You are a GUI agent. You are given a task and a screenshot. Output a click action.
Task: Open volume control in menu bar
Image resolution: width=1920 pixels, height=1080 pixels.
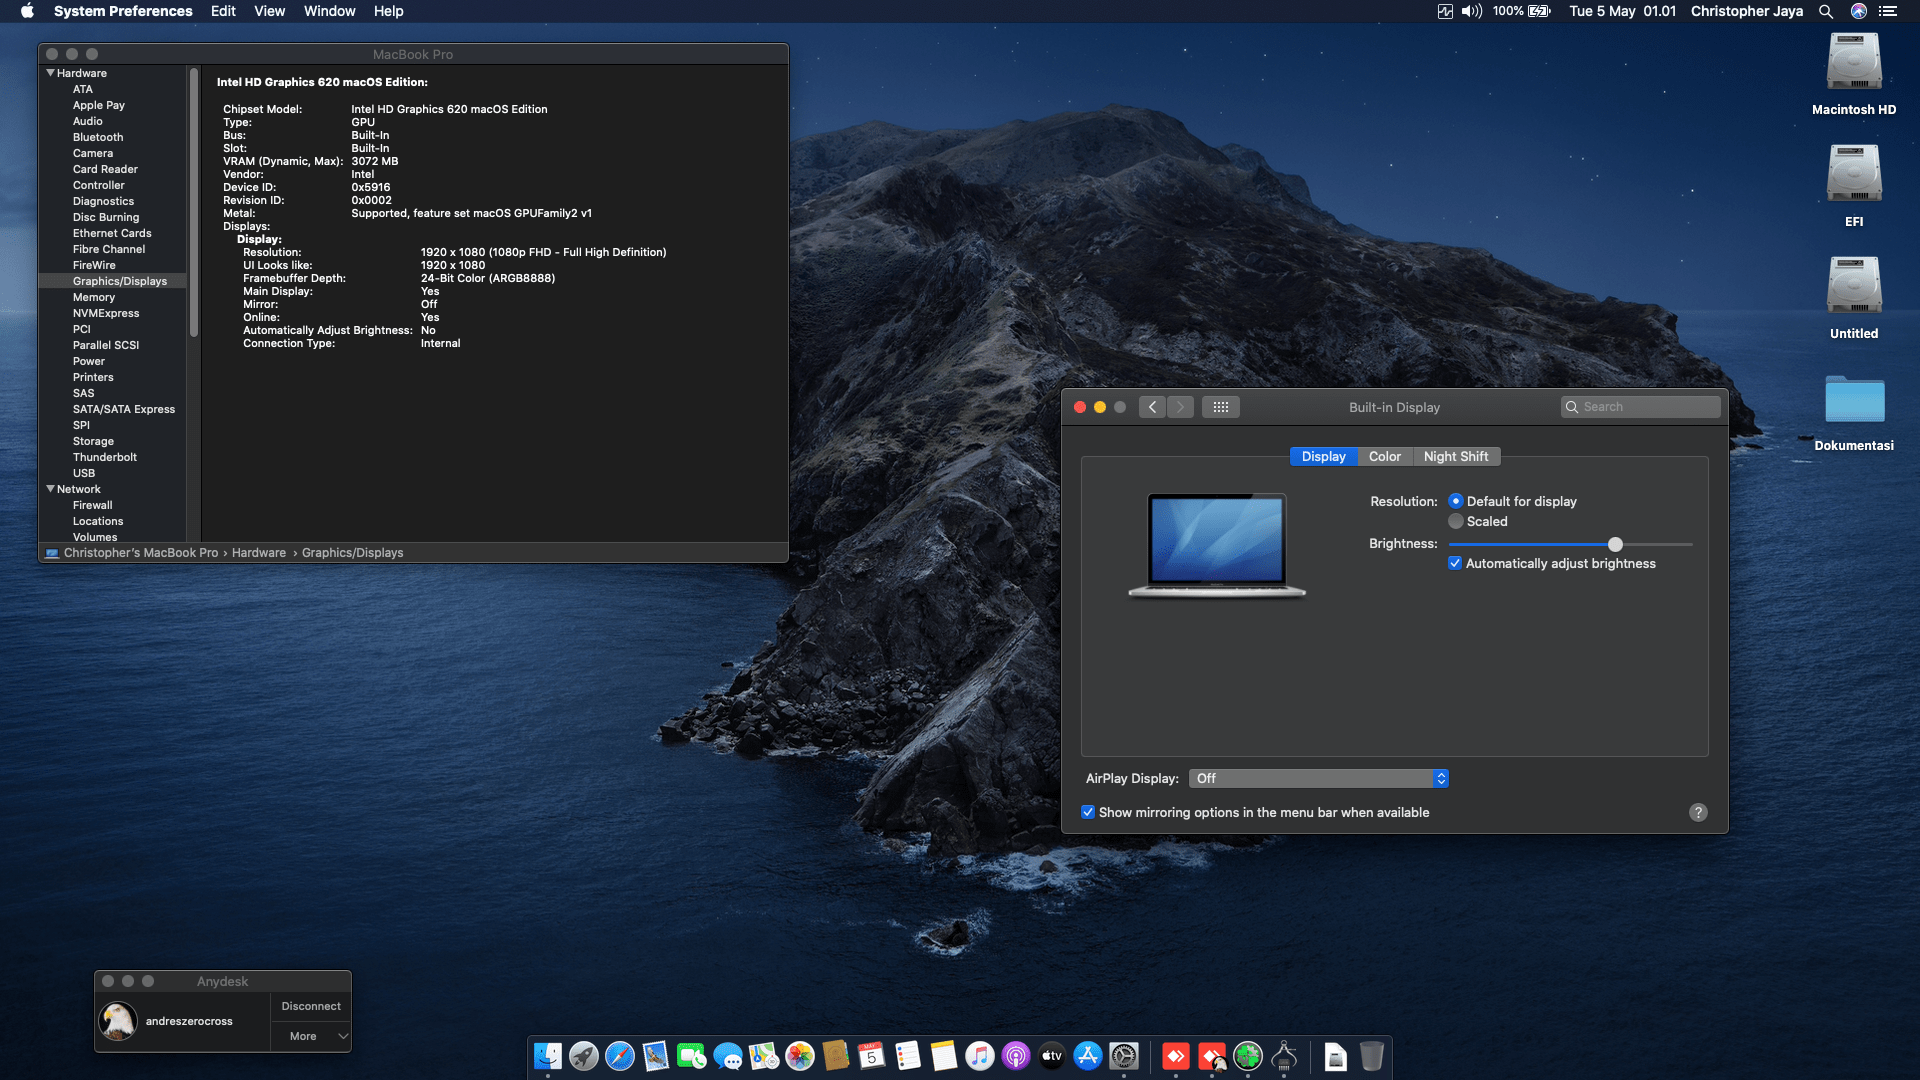click(x=1472, y=11)
